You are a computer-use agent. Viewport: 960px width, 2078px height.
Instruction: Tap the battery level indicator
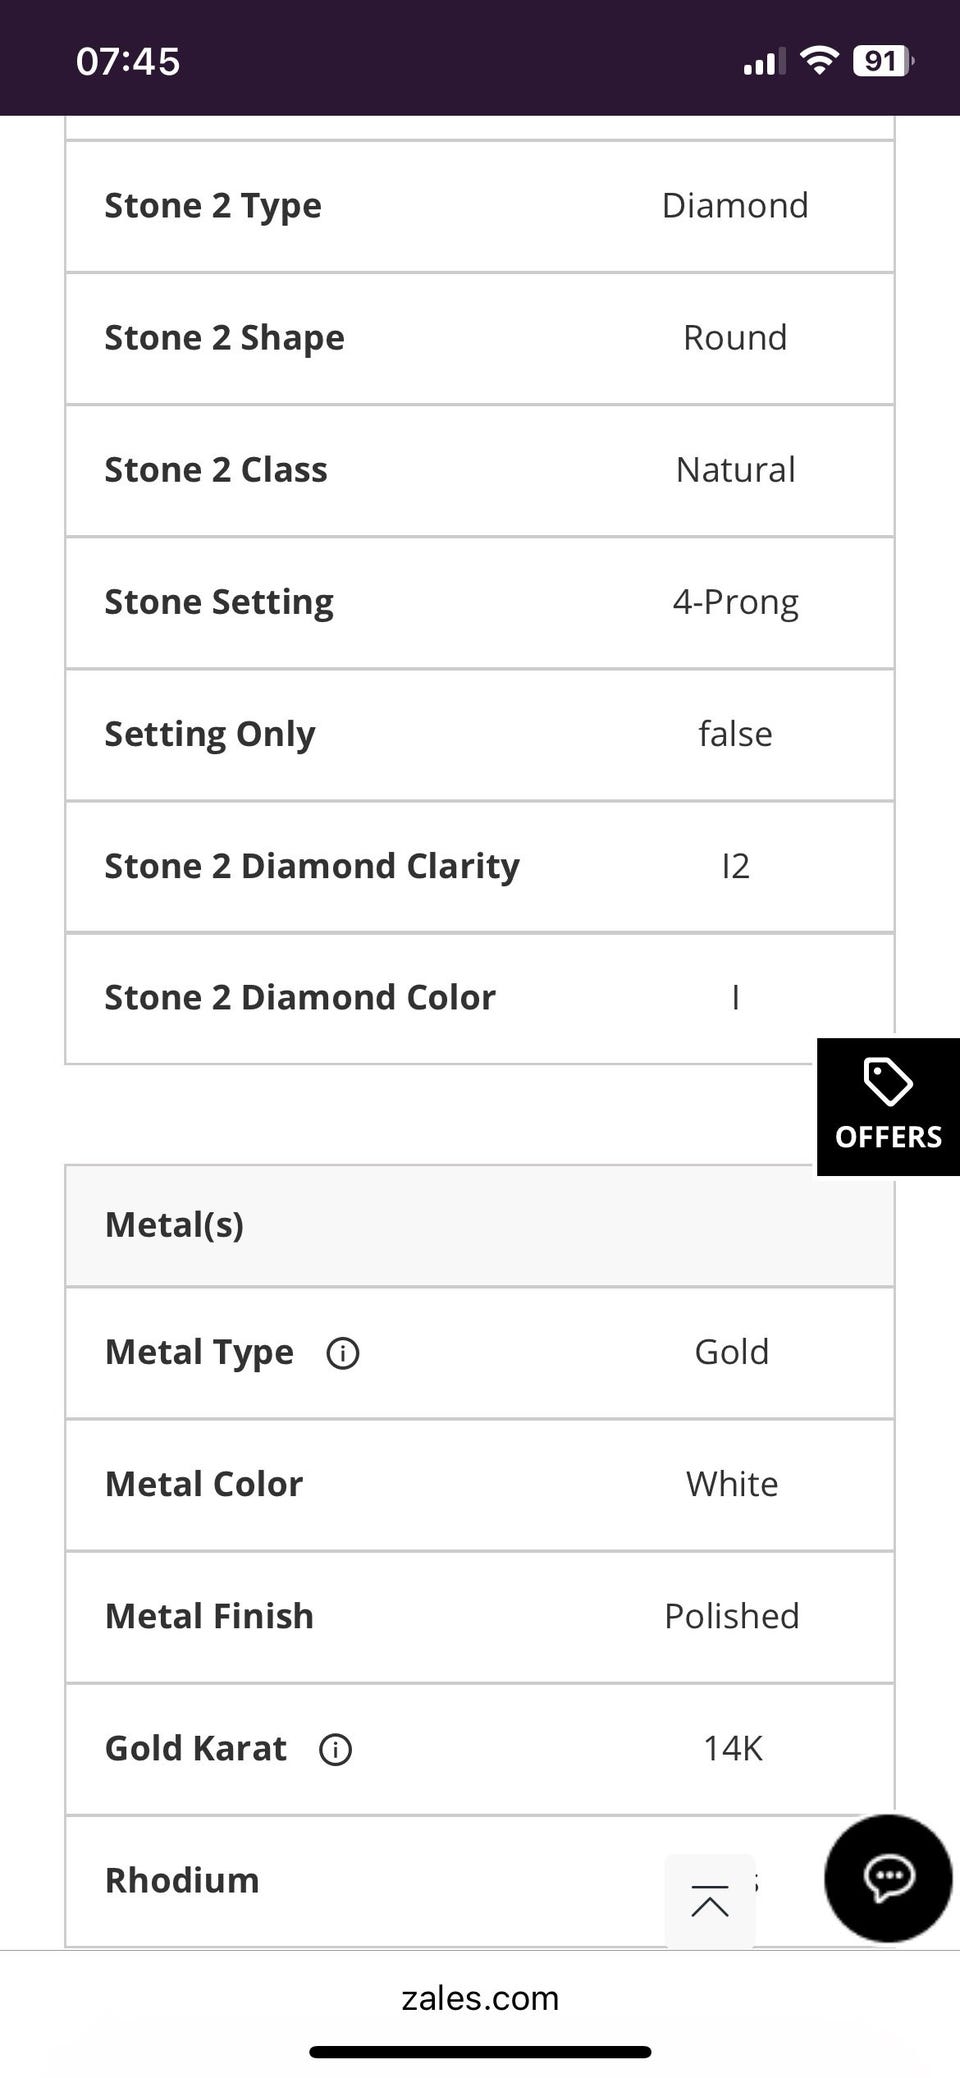coord(882,61)
